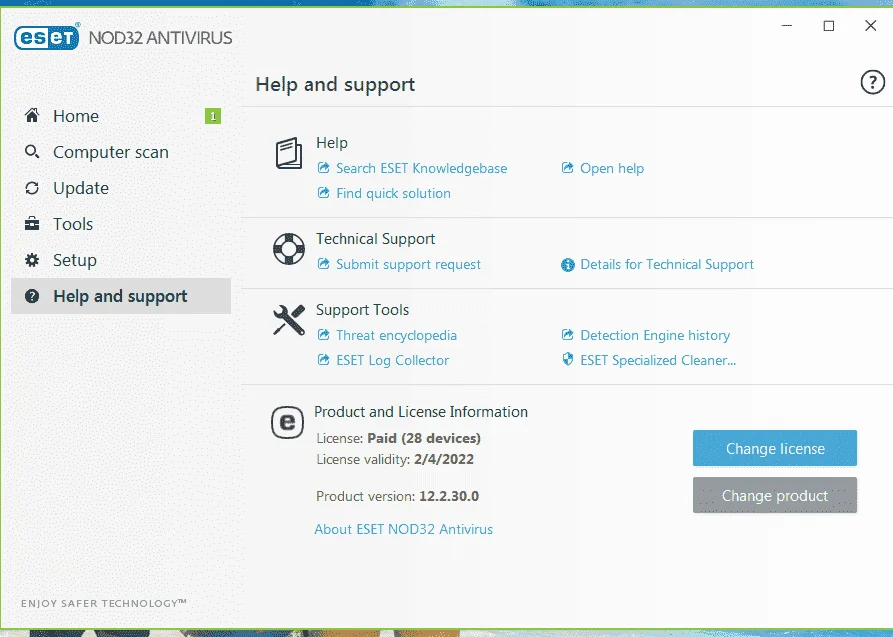Click the license validity date 2/4/2022
This screenshot has height=637, width=893.
coord(444,459)
